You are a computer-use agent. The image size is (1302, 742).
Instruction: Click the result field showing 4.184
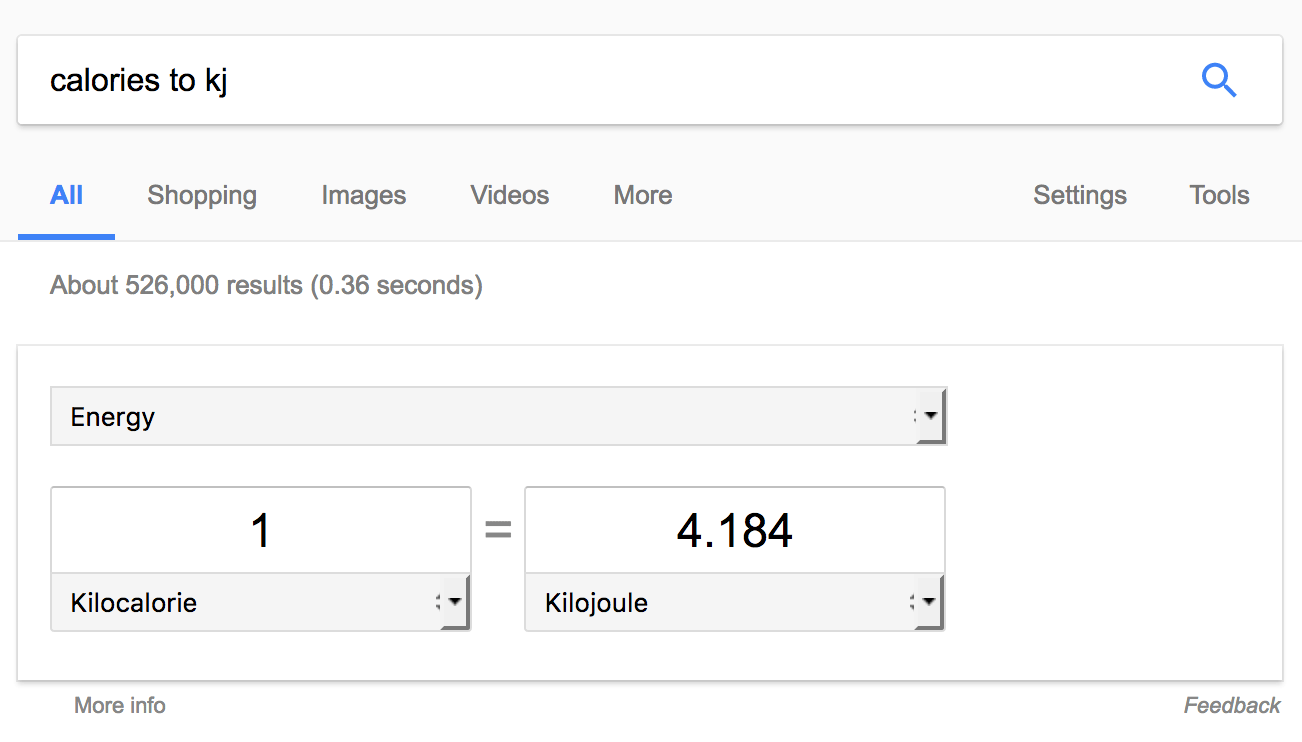[734, 530]
